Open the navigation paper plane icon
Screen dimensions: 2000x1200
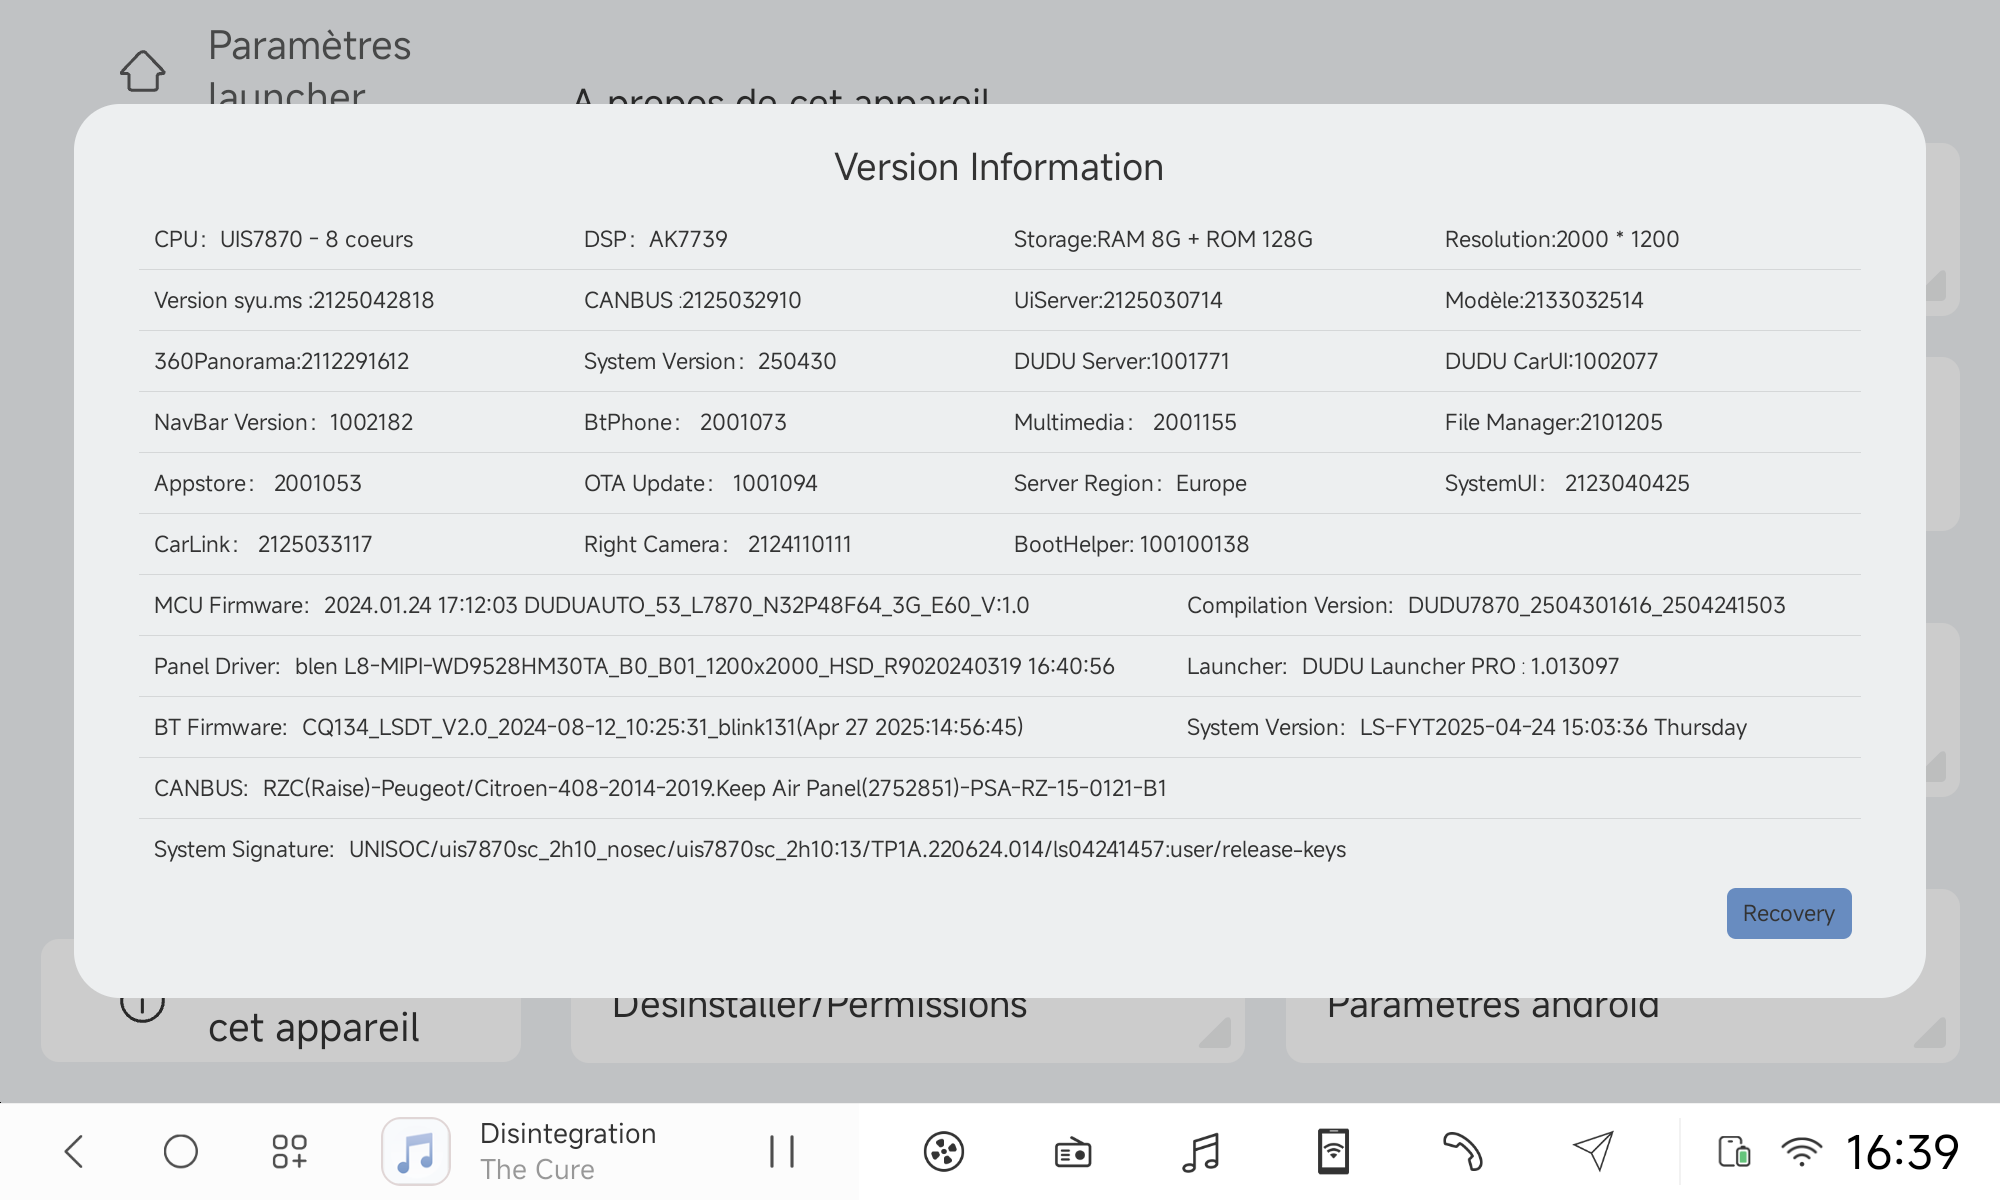[1593, 1151]
